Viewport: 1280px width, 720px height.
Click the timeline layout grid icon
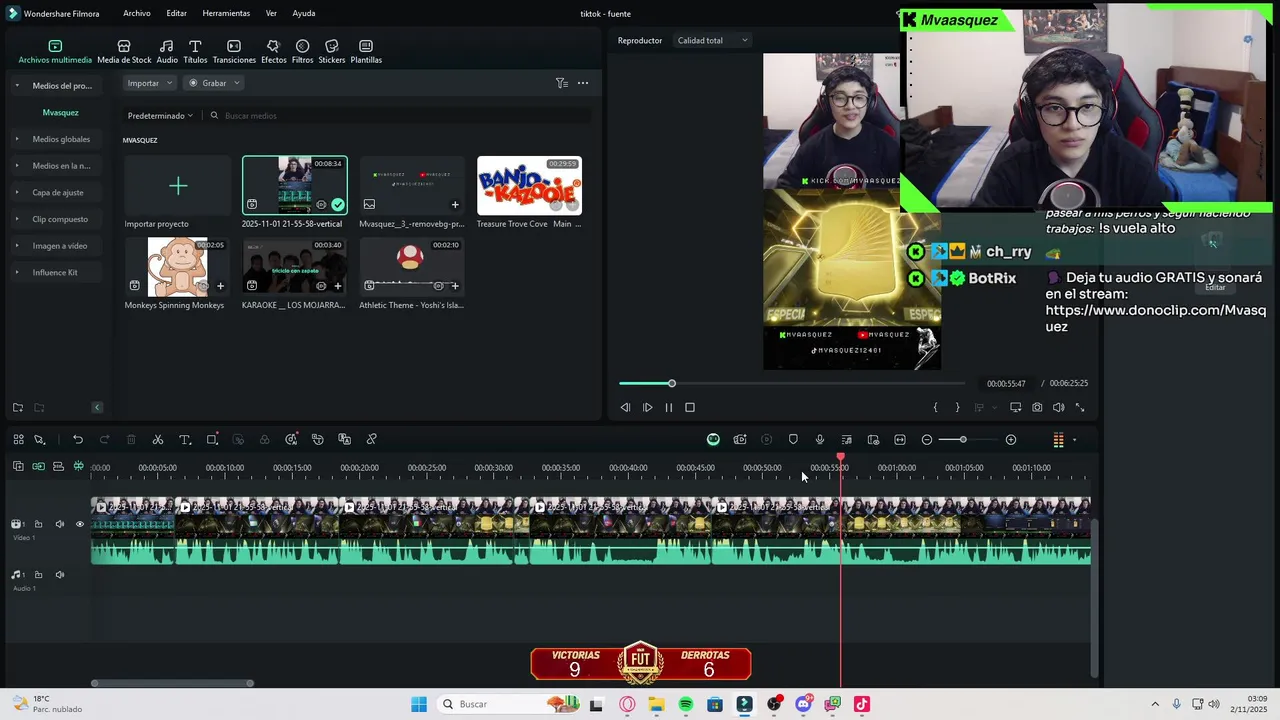click(x=18, y=440)
